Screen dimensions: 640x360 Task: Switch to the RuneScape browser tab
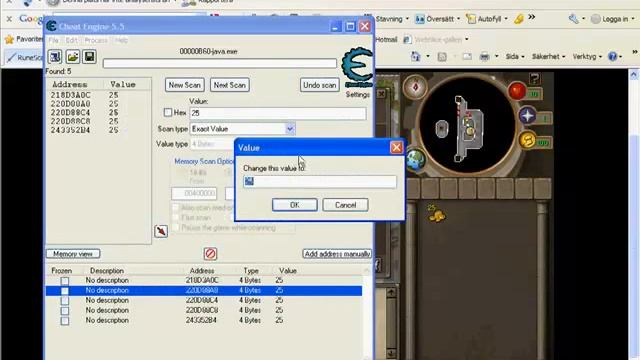pyautogui.click(x=24, y=58)
